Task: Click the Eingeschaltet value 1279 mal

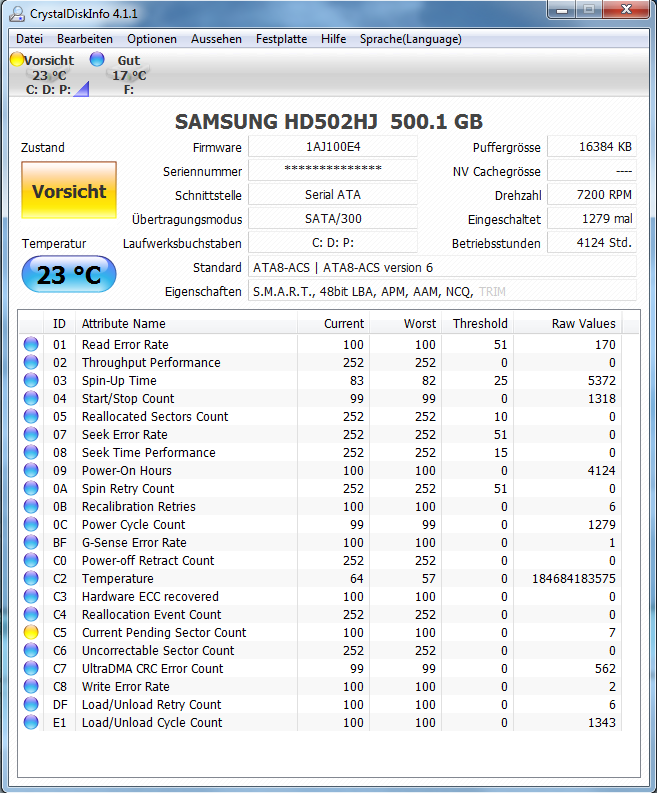Action: coord(592,218)
